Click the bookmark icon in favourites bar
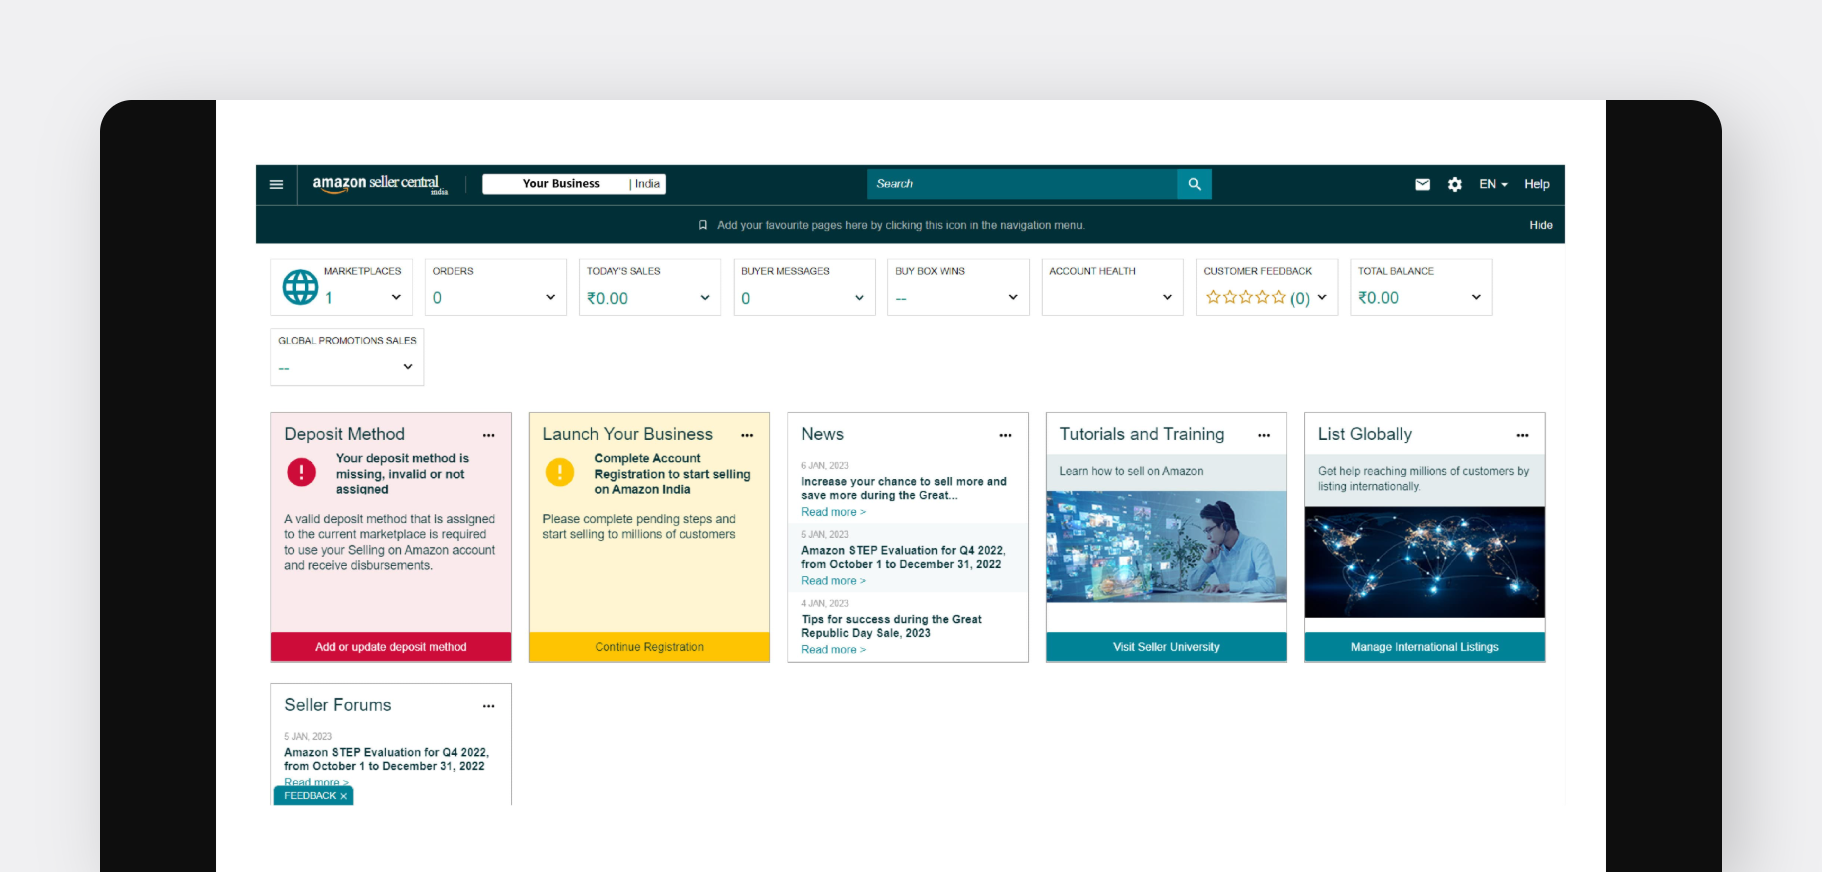 tap(703, 225)
